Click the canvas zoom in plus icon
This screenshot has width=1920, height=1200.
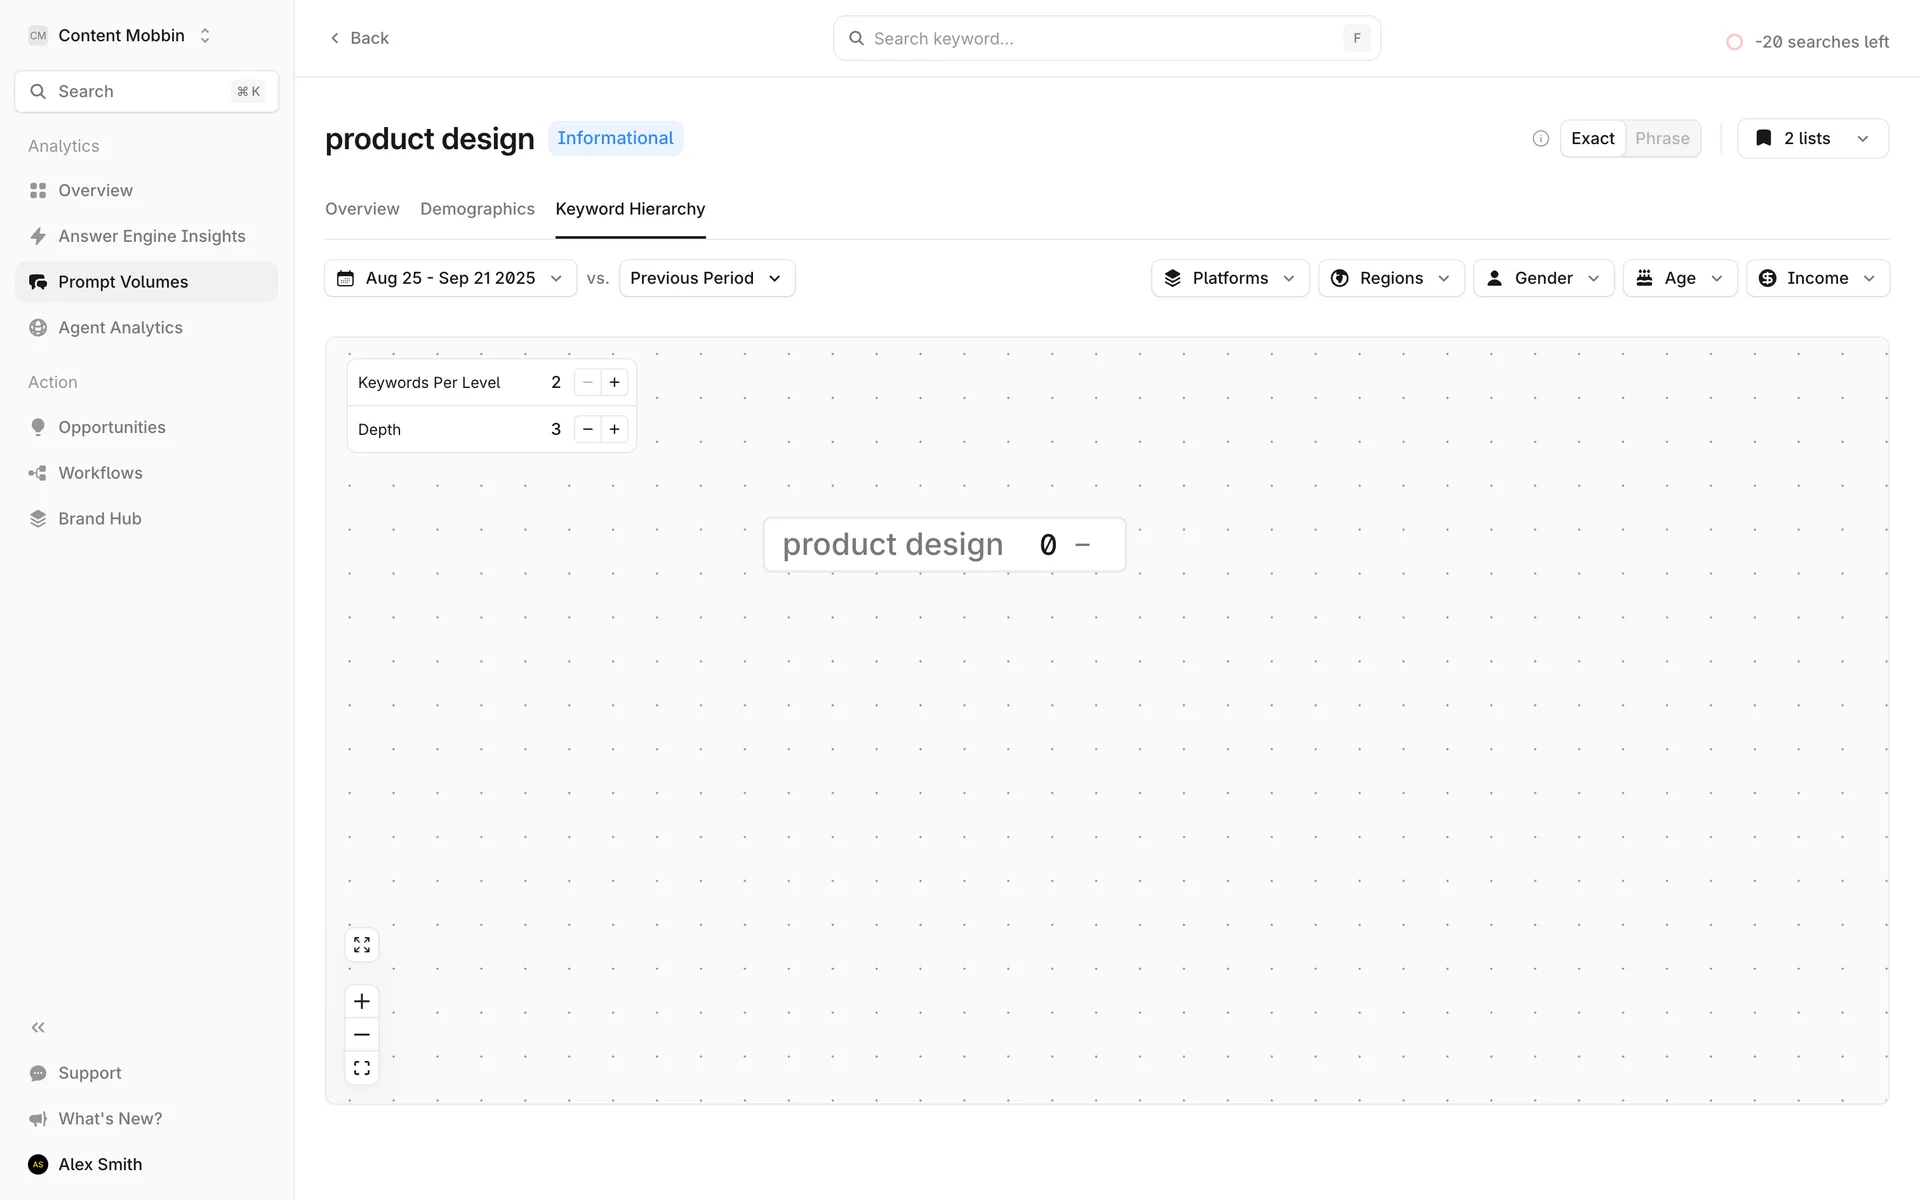tap(362, 1001)
